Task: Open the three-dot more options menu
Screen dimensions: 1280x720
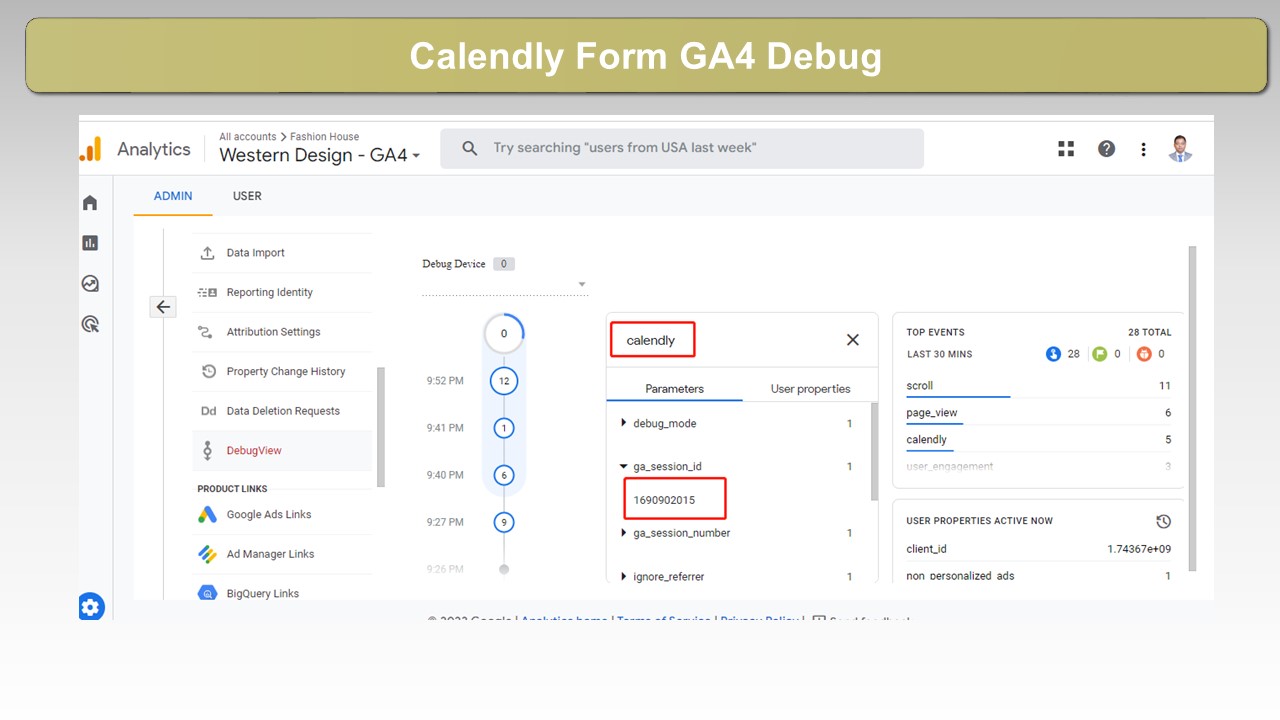Action: click(1143, 149)
